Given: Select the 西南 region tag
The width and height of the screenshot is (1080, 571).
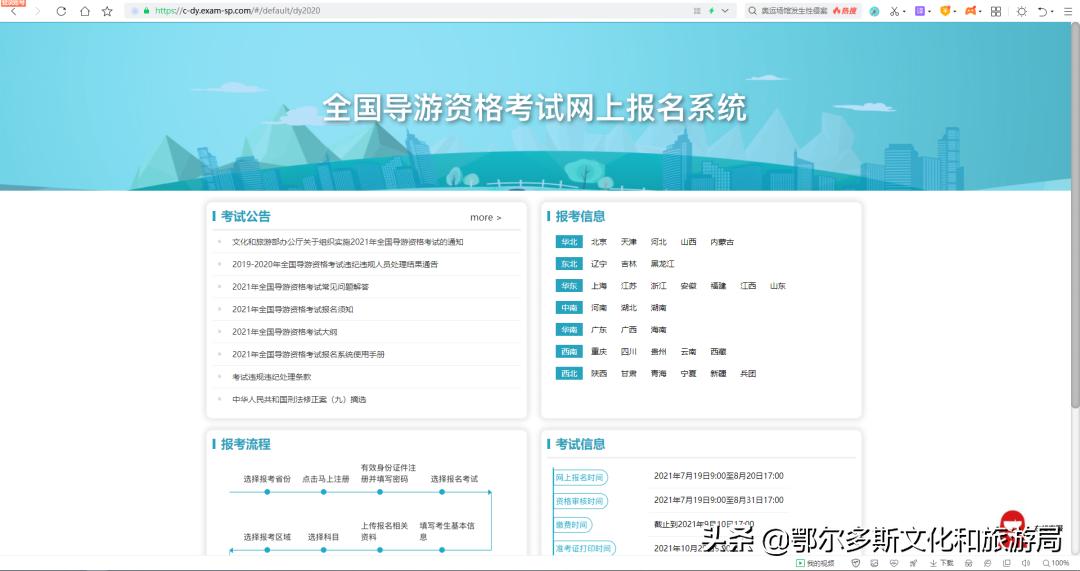Looking at the screenshot, I should tap(569, 352).
